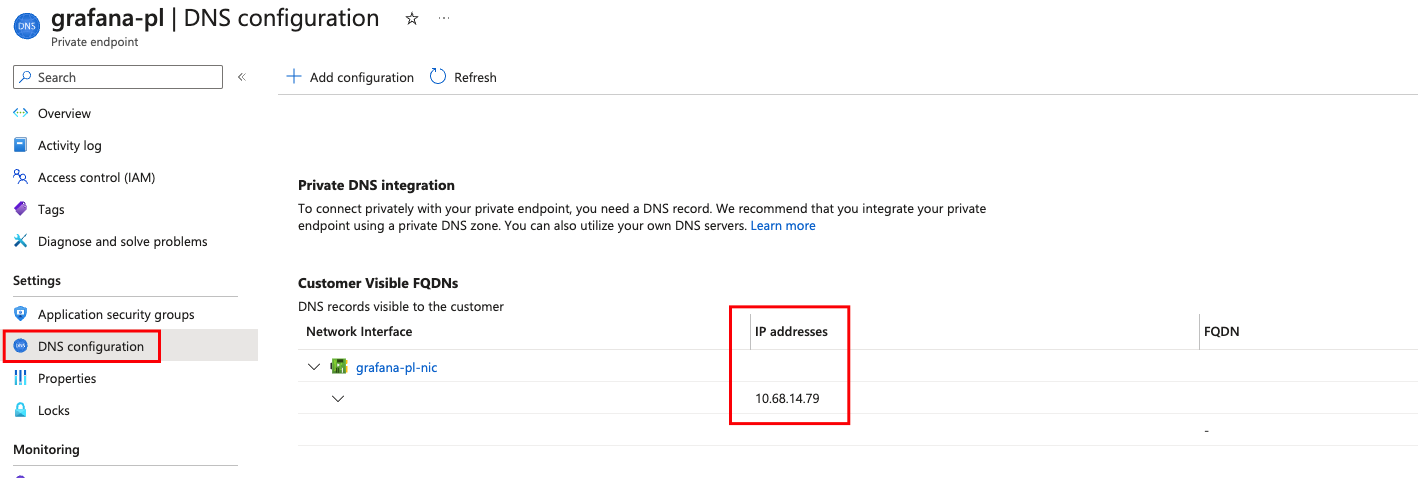The width and height of the screenshot is (1418, 478).
Task: Open Activity log in the sidebar
Action: (x=70, y=145)
